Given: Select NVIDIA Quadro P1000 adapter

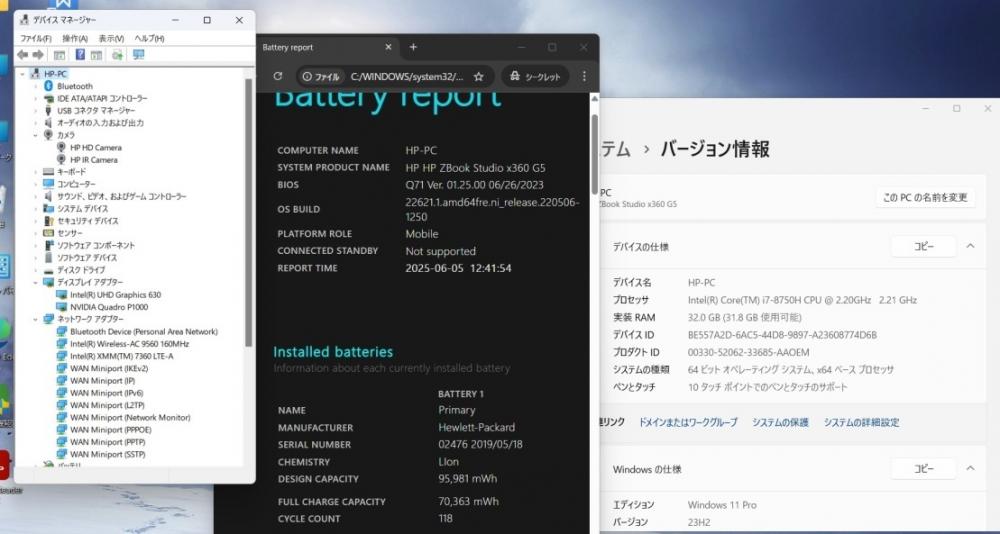Looking at the screenshot, I should point(109,307).
